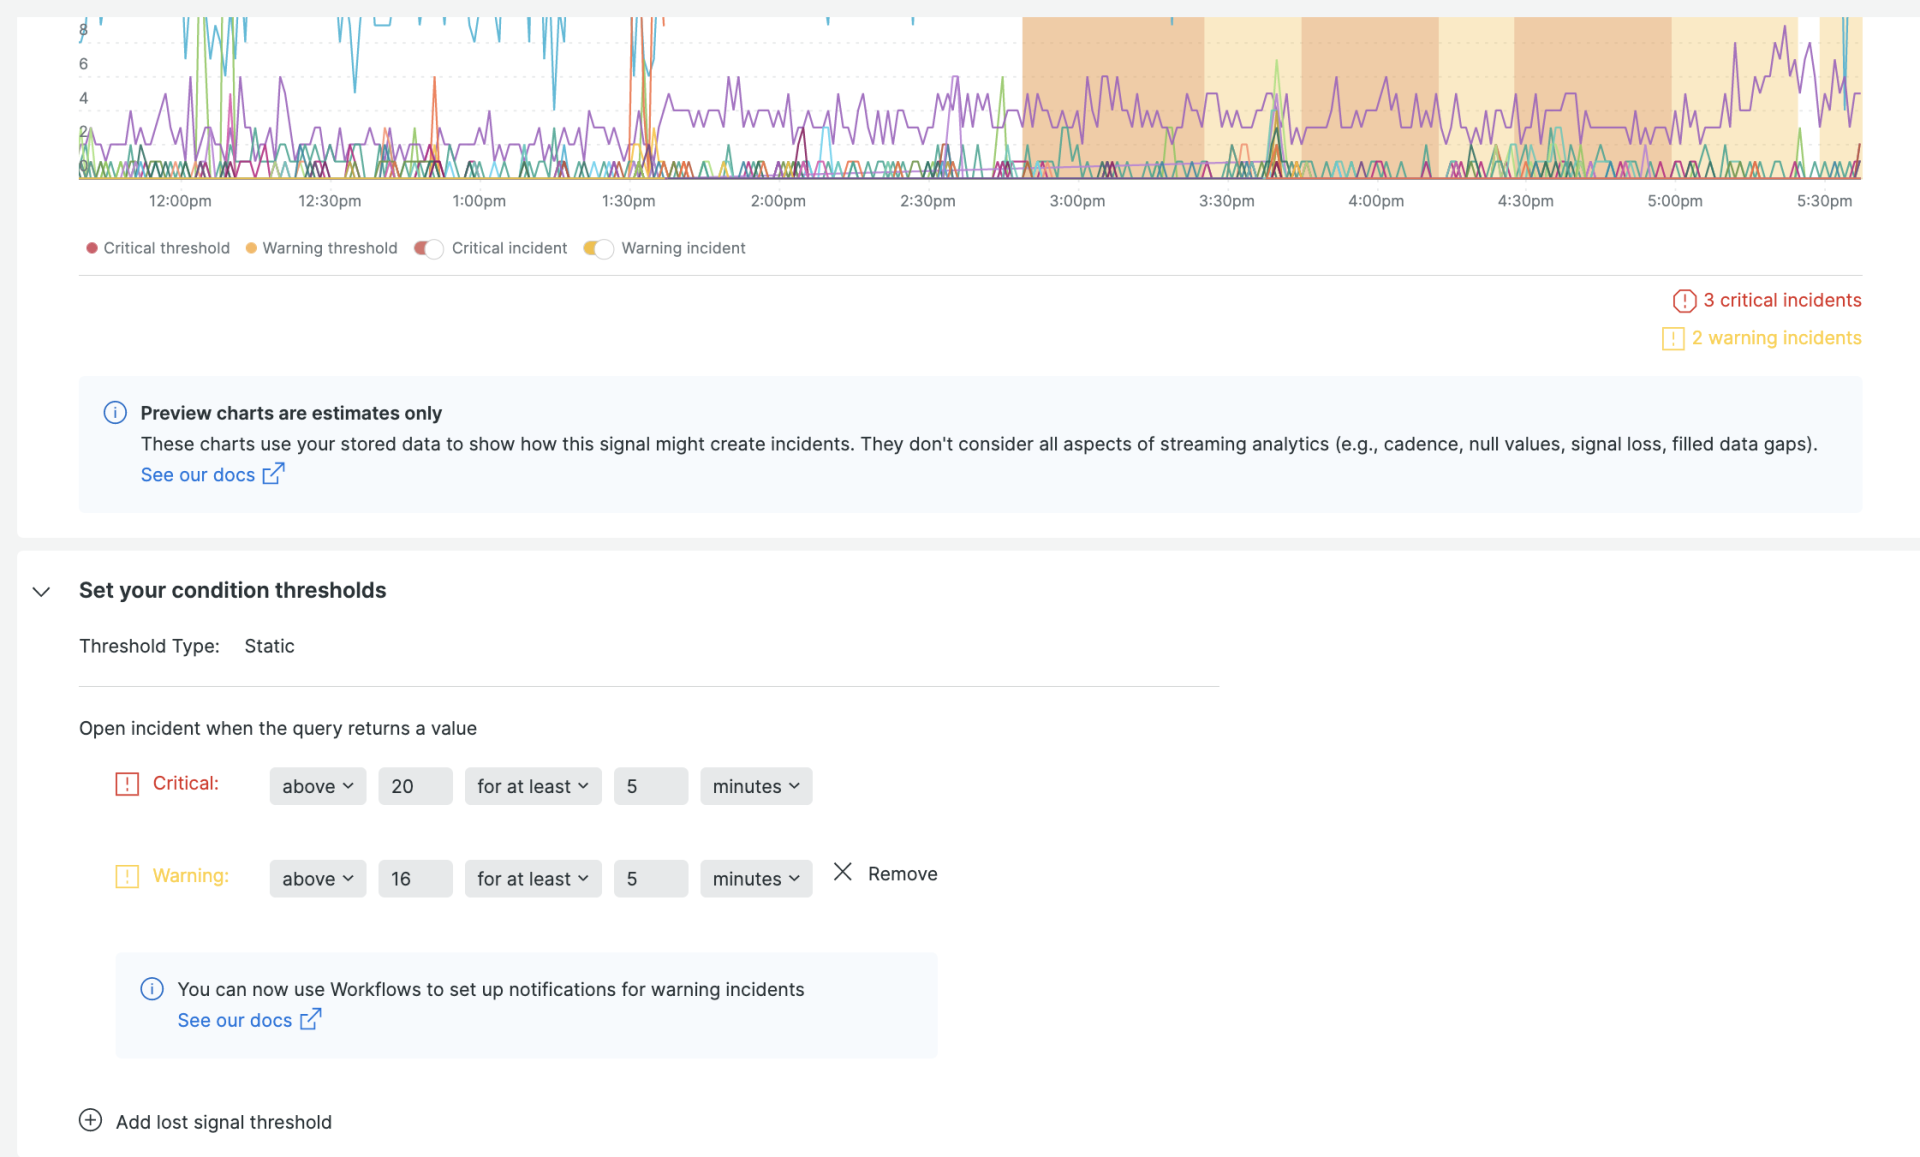Click the external link icon after See our docs
The height and width of the screenshot is (1157, 1920).
pyautogui.click(x=273, y=474)
